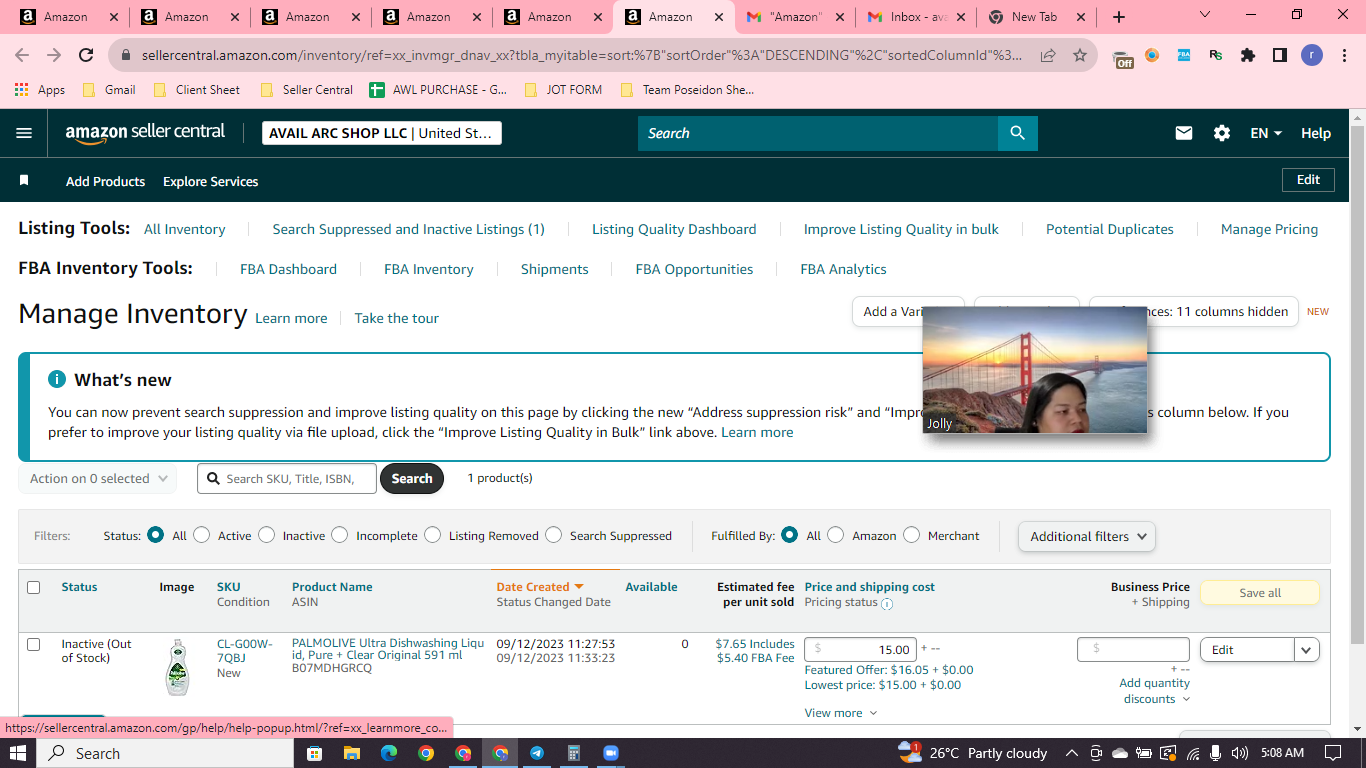Open the mail messages icon
Viewport: 1366px width, 768px height.
[x=1184, y=133]
